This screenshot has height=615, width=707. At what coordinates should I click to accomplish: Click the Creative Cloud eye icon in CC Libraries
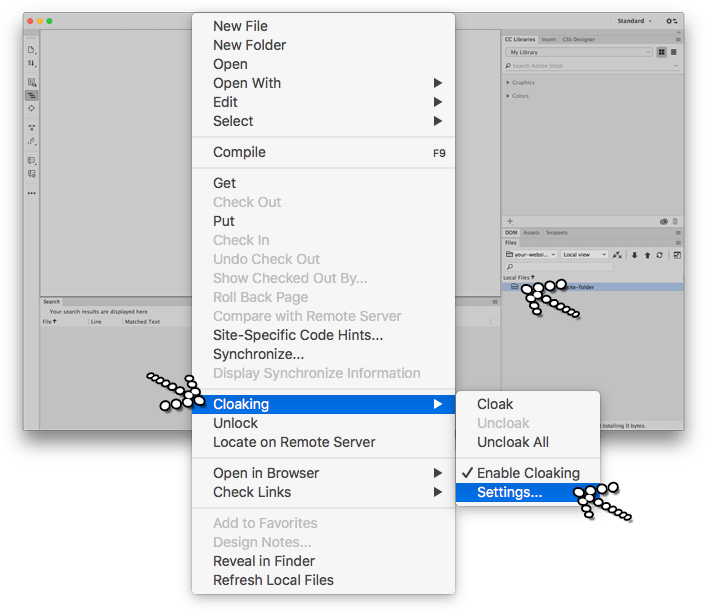(x=664, y=221)
